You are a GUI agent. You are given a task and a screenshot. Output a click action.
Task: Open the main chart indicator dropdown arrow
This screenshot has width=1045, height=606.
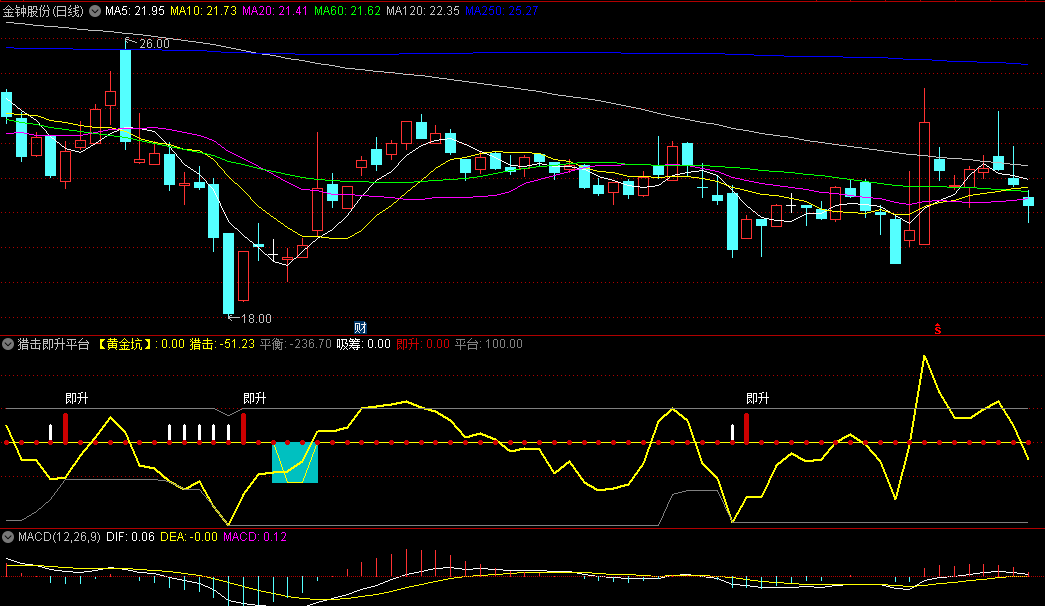[95, 11]
